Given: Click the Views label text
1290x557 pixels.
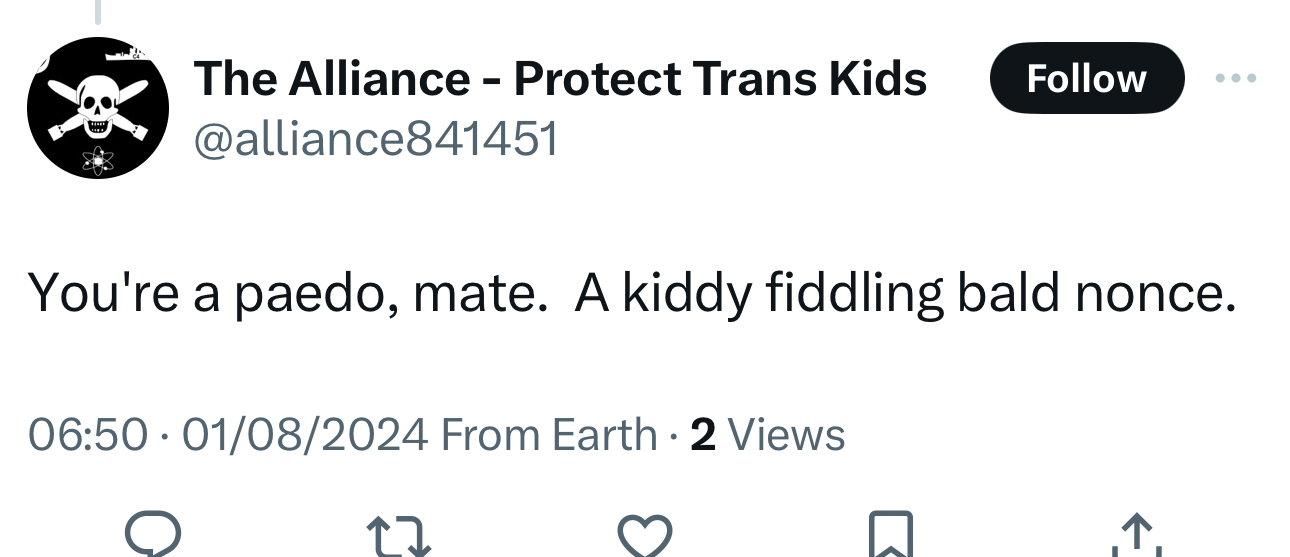Looking at the screenshot, I should 786,435.
